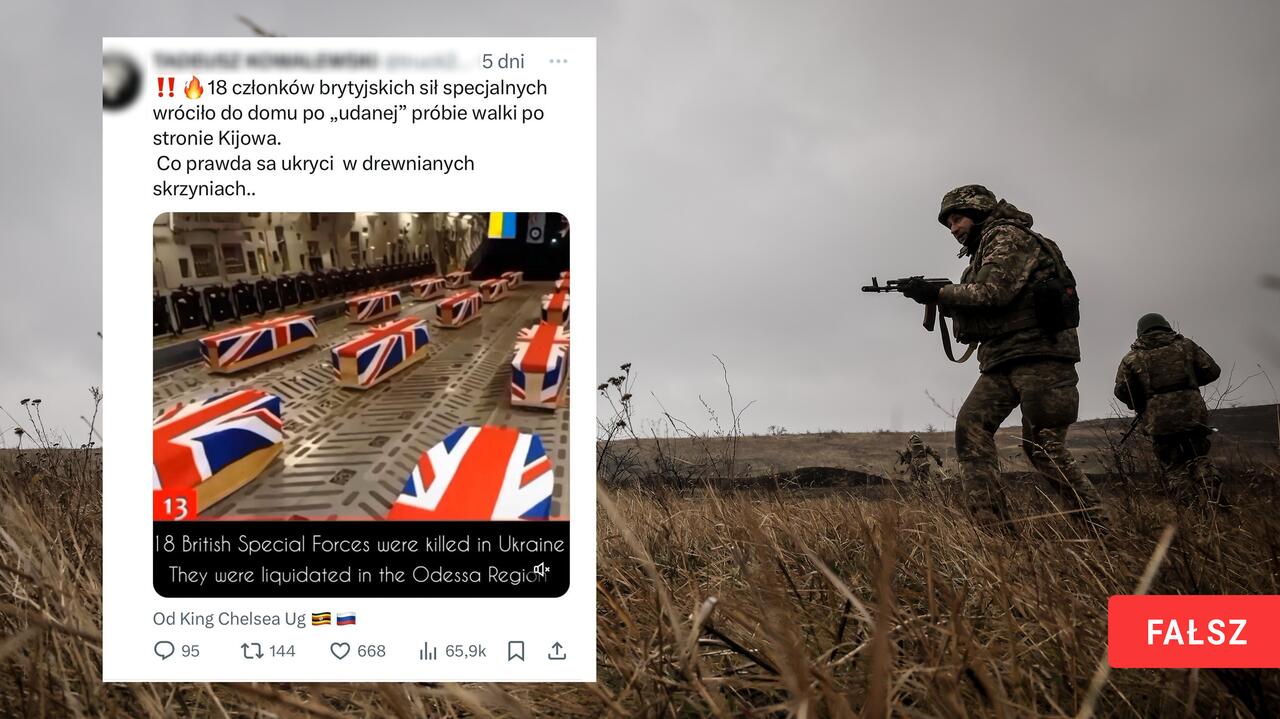1280x719 pixels.
Task: Click the retweet count 144
Action: pyautogui.click(x=283, y=651)
